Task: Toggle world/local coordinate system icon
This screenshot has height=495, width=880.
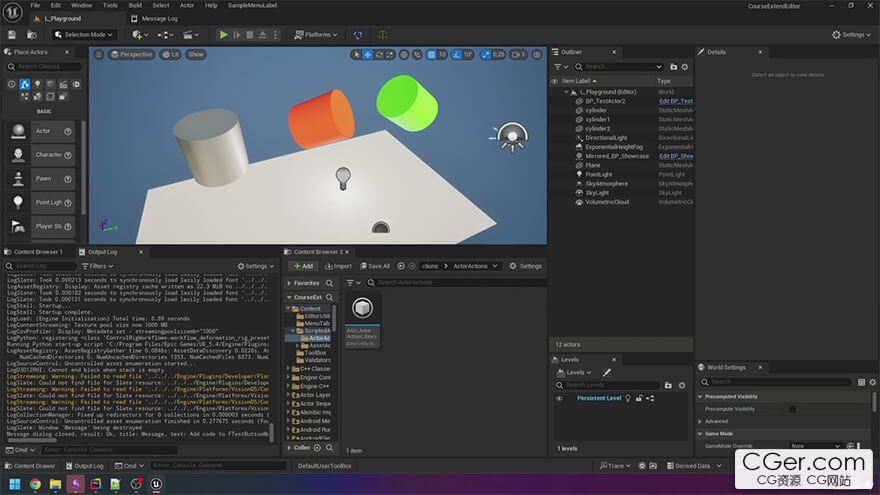Action: 404,54
